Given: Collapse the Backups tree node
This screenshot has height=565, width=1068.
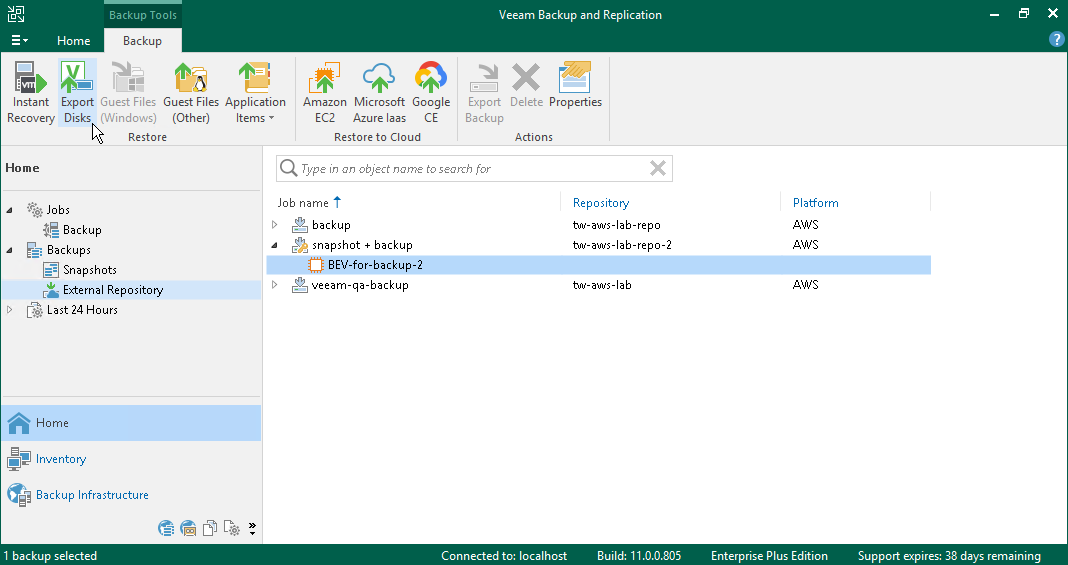Looking at the screenshot, I should [10, 251].
